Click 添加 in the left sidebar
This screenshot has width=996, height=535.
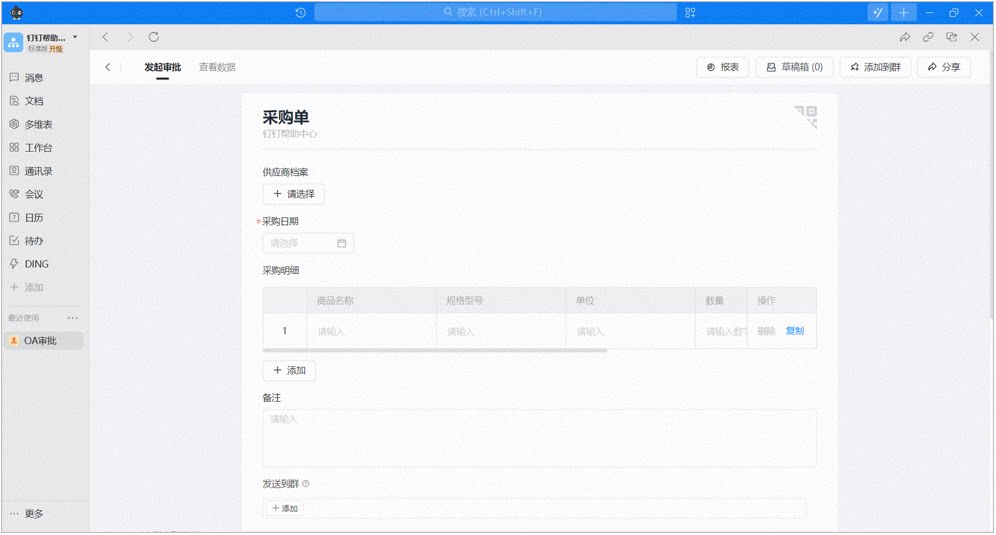click(x=27, y=287)
